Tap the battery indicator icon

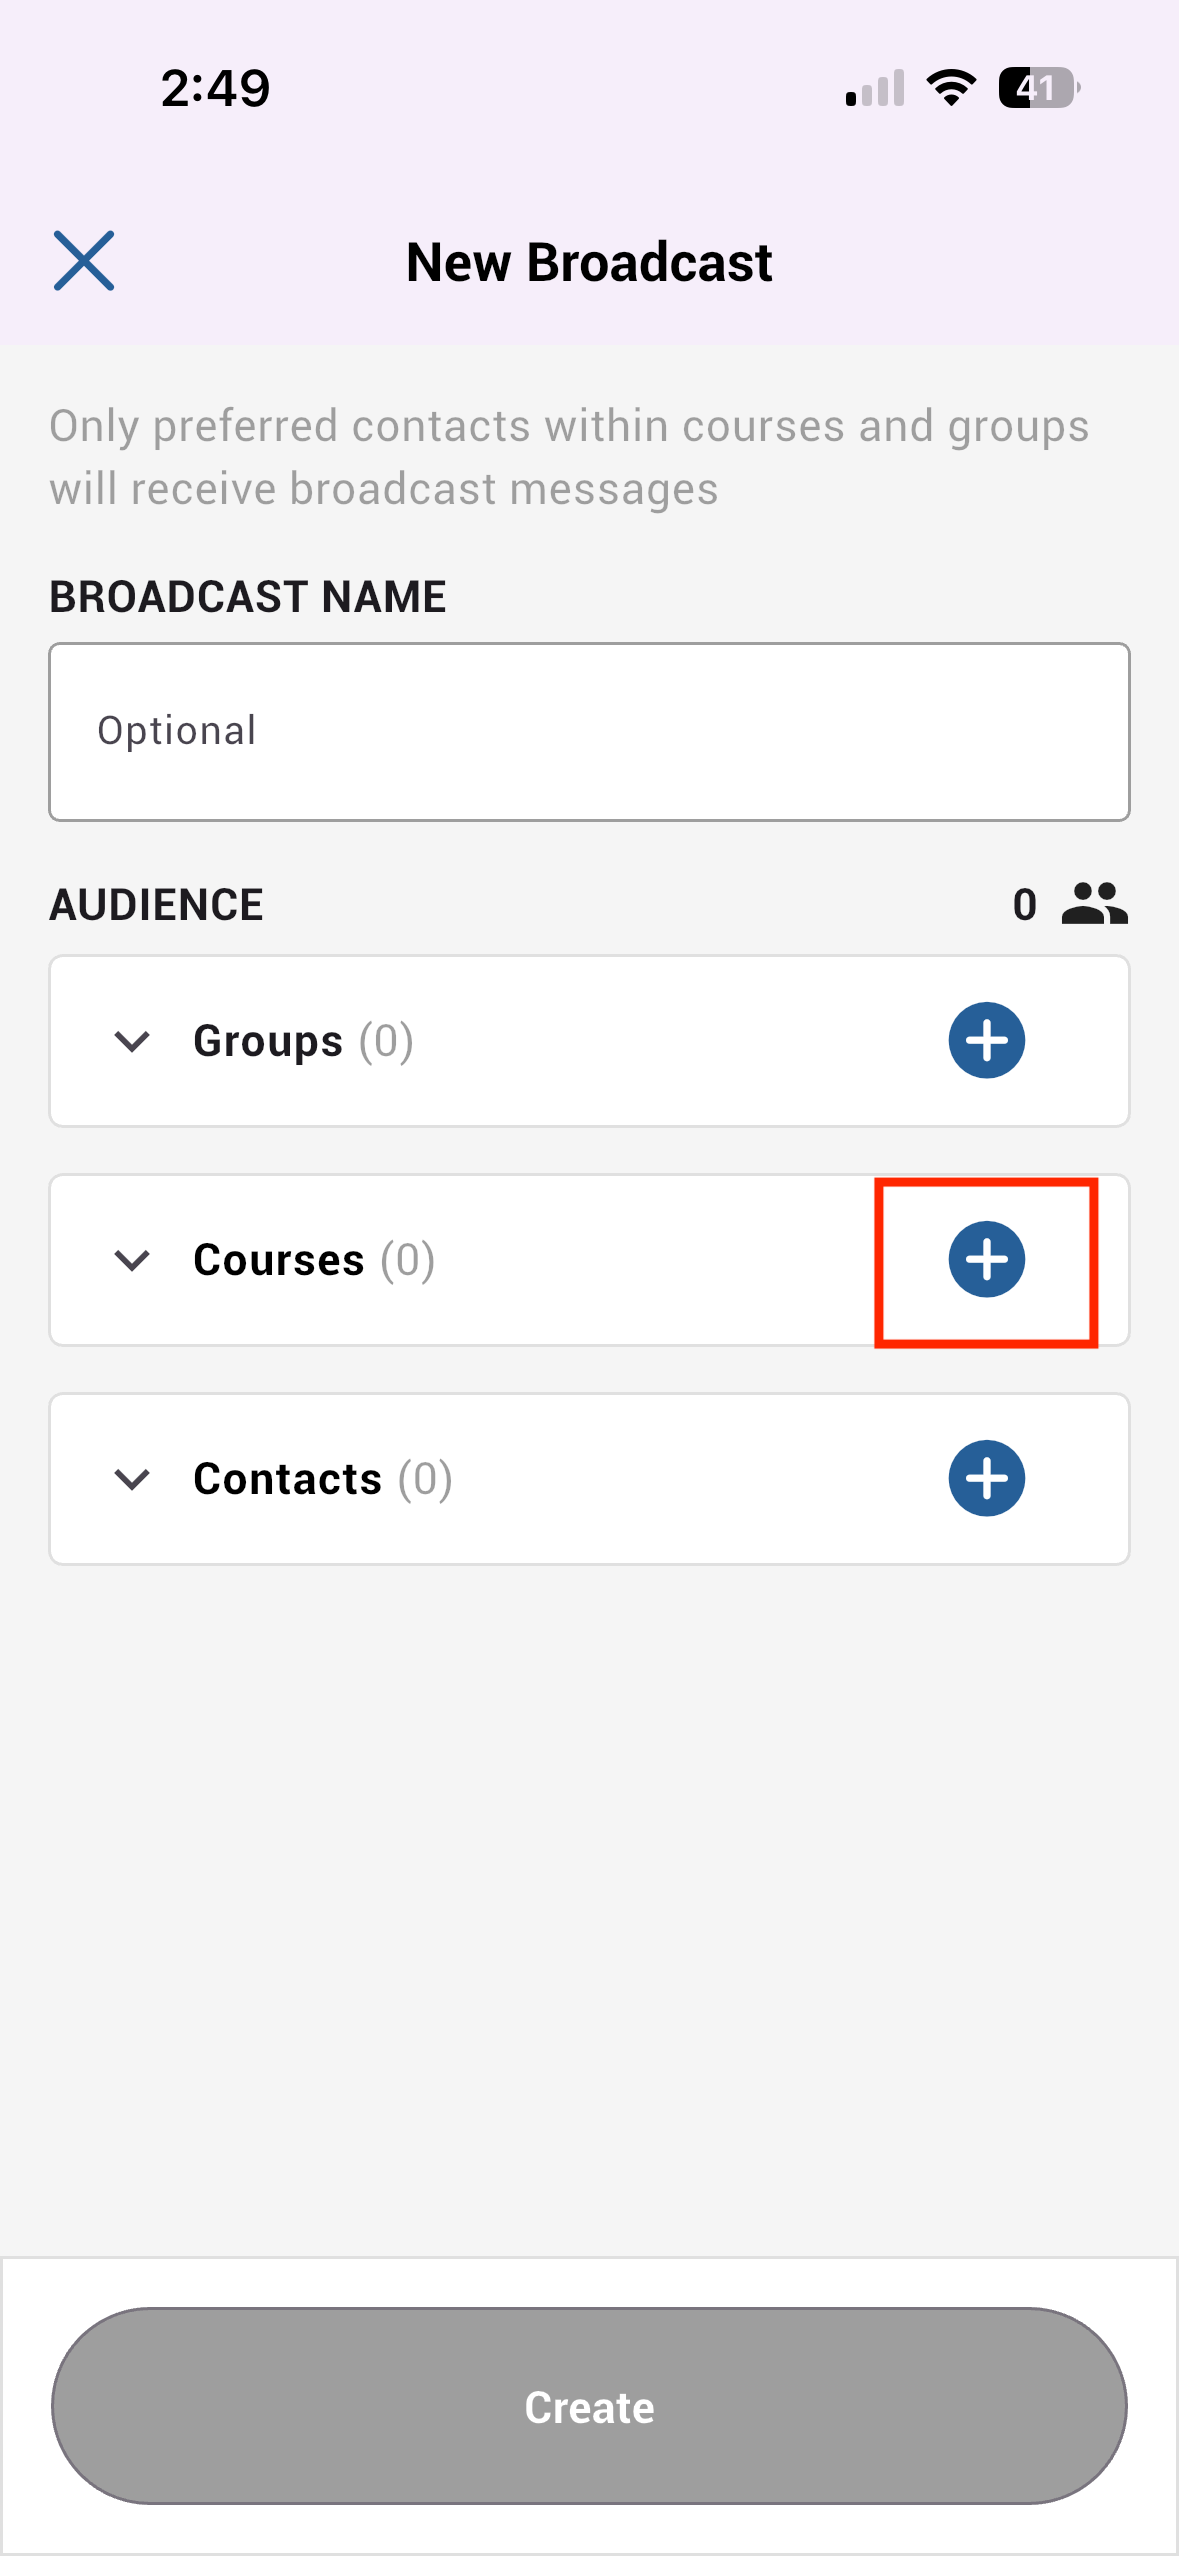1038,88
